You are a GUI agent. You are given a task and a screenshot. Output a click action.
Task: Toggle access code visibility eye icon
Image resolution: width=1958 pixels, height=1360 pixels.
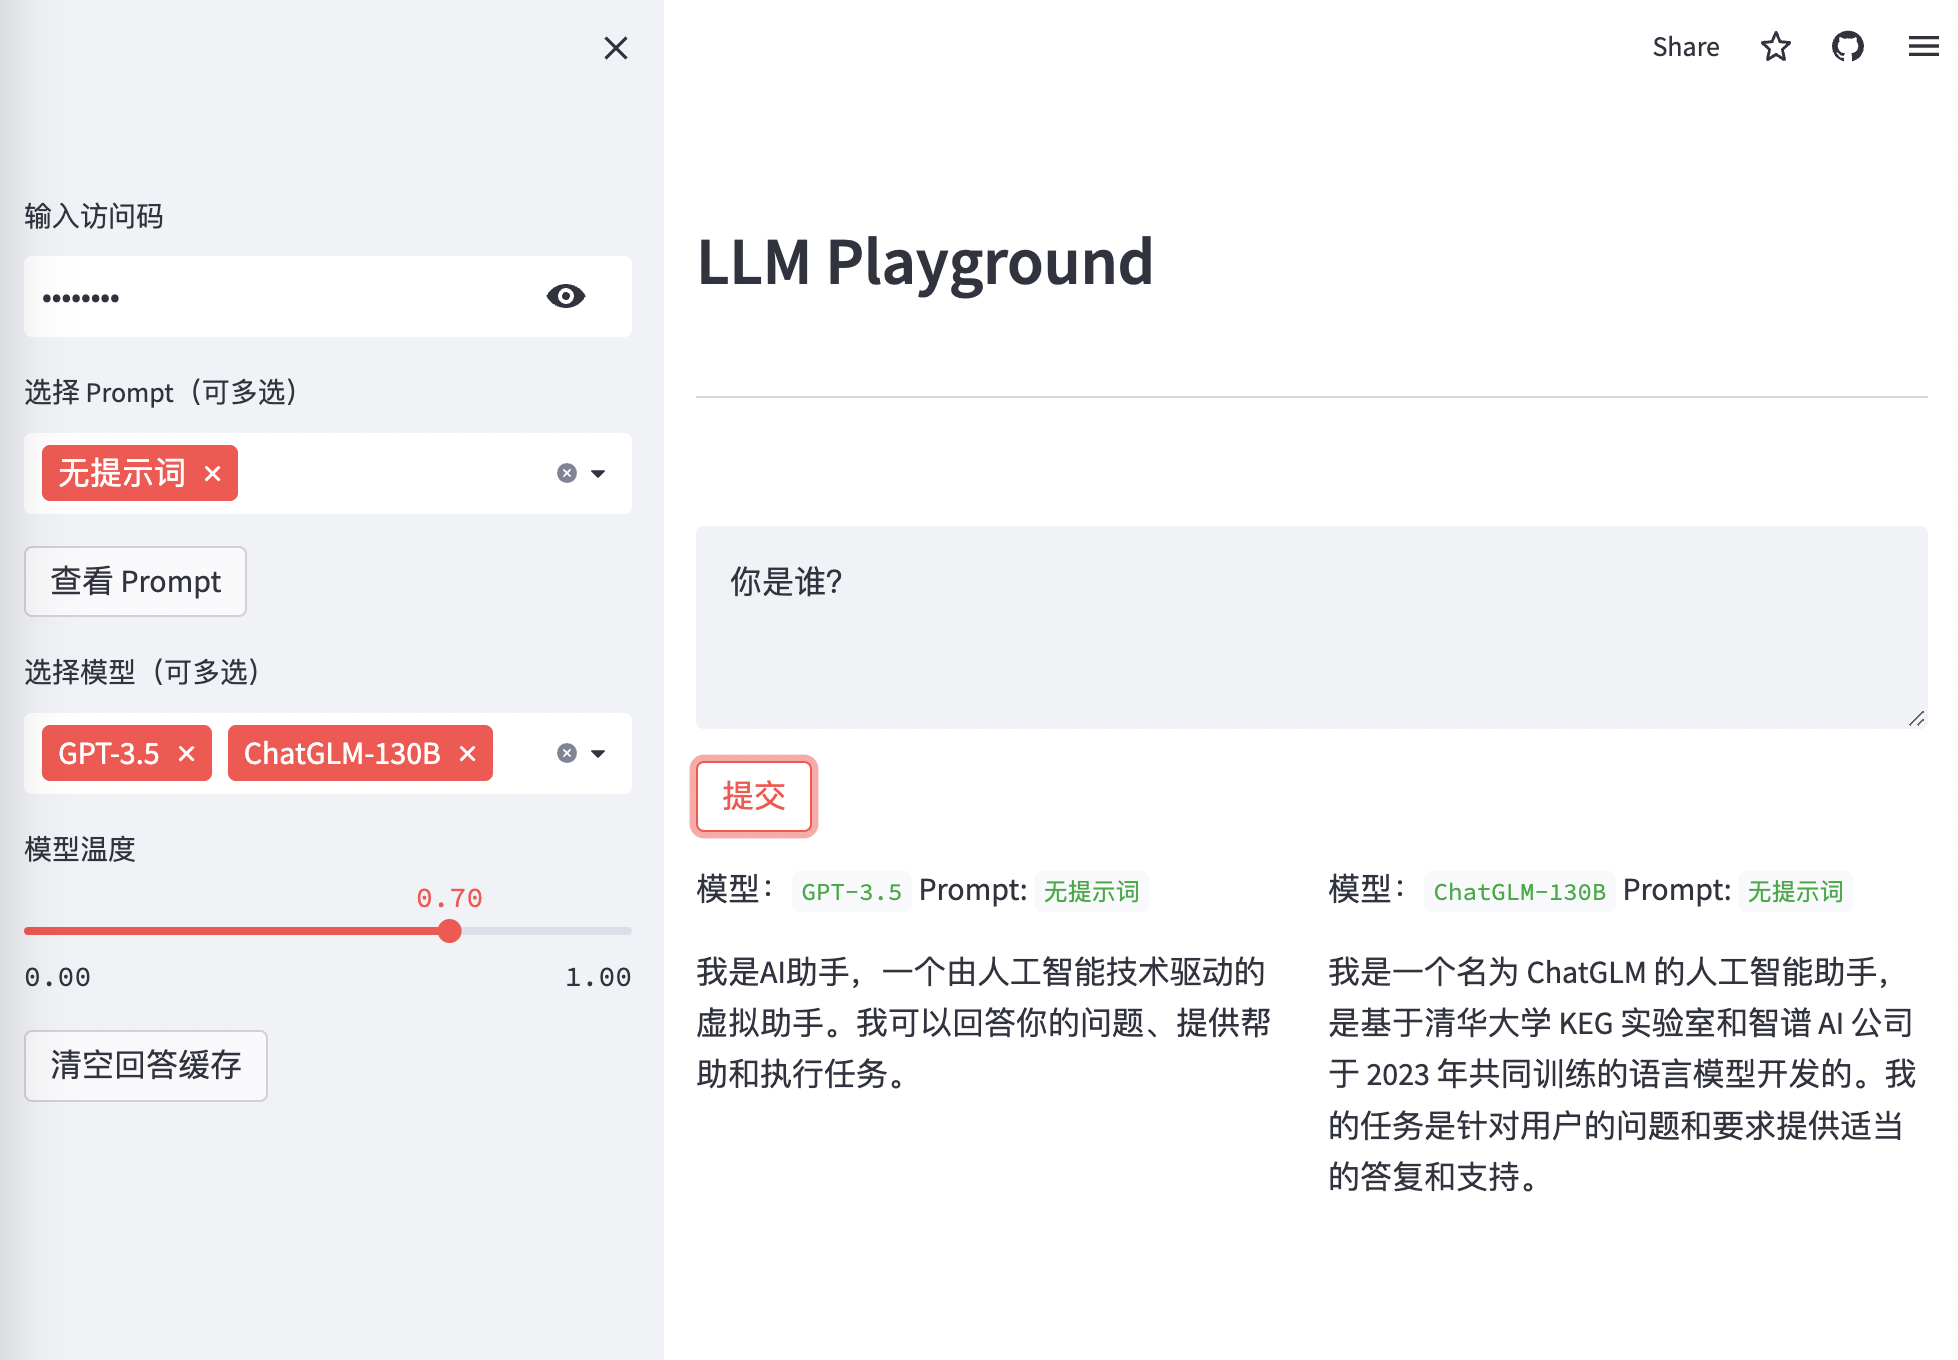pyautogui.click(x=565, y=296)
